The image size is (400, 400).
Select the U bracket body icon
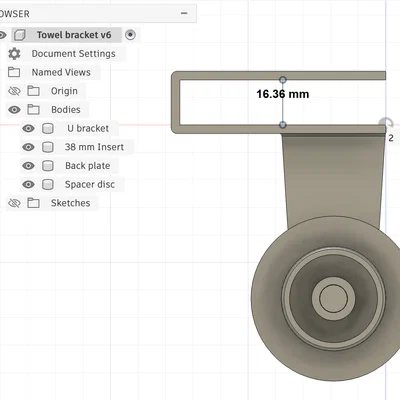[48, 128]
